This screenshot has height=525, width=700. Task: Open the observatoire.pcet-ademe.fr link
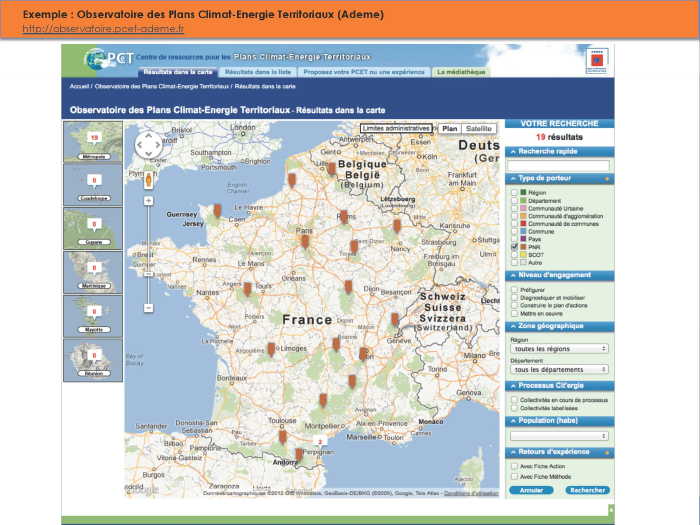coord(103,29)
